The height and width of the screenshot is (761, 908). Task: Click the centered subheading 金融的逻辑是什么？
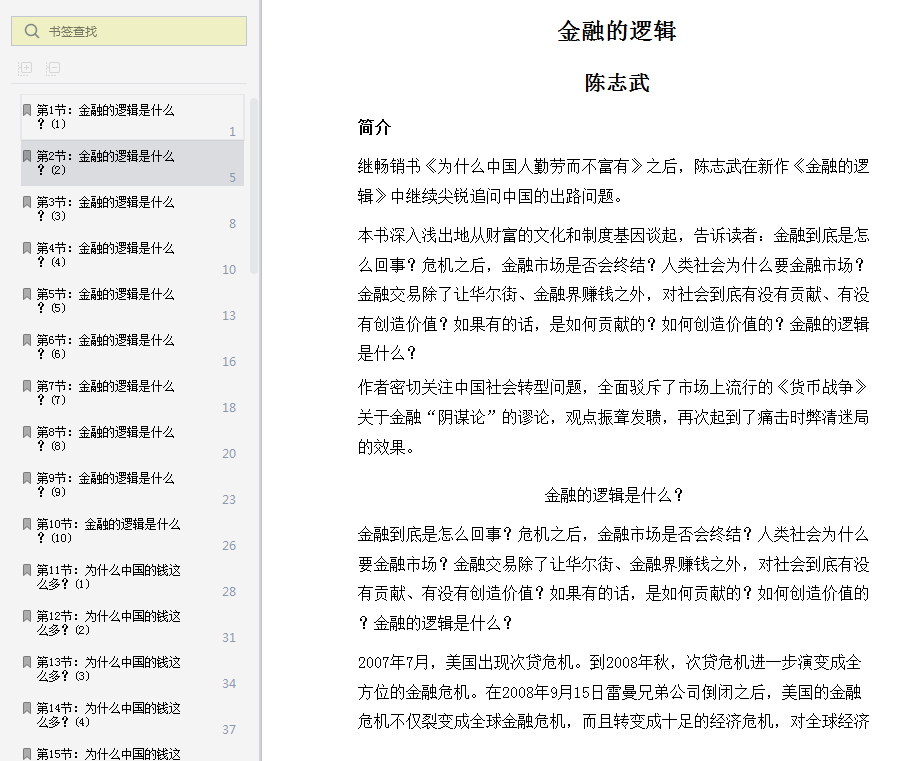coord(615,495)
